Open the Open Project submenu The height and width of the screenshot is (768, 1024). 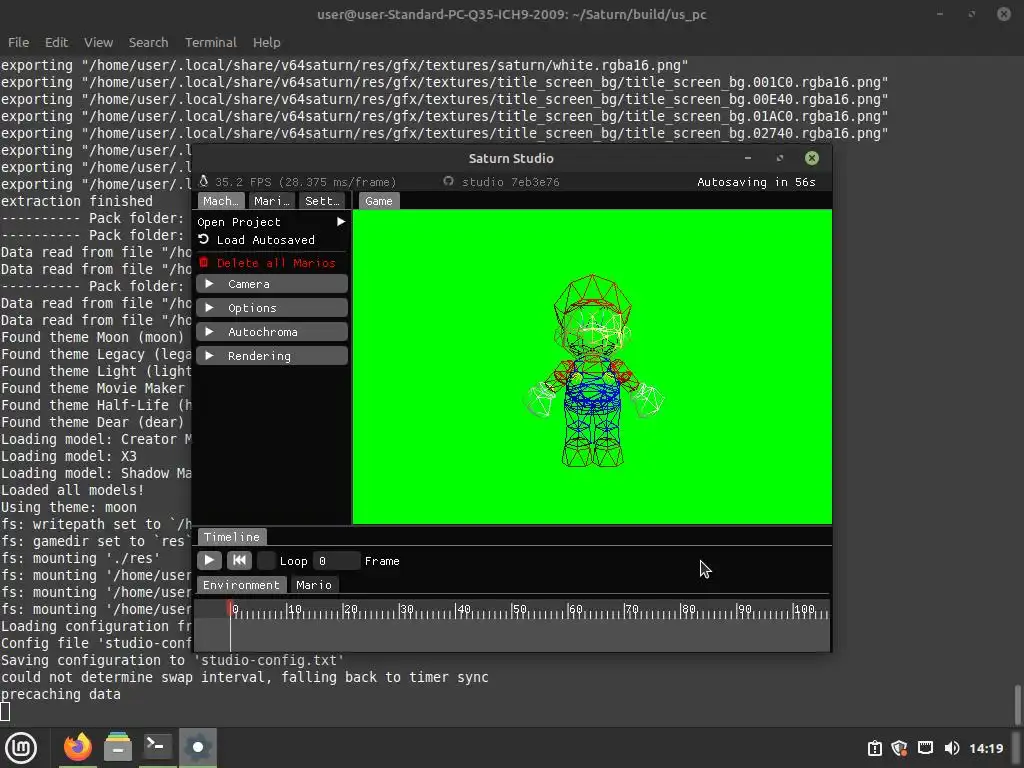(272, 222)
